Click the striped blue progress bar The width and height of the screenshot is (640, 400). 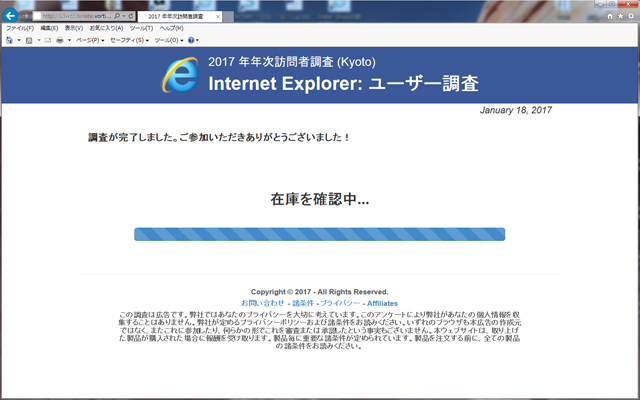[x=320, y=234]
